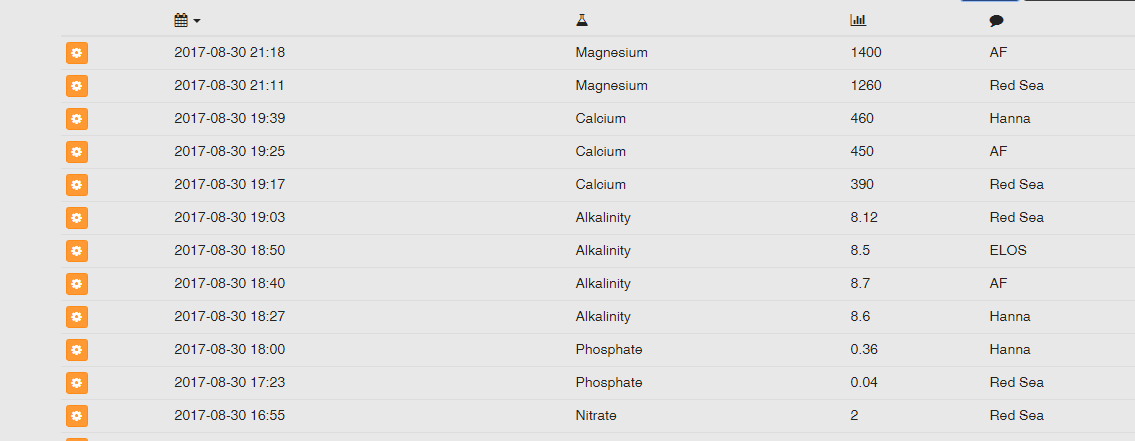Click gear button on Phosphate 0.36 row
The width and height of the screenshot is (1135, 441).
(77, 350)
